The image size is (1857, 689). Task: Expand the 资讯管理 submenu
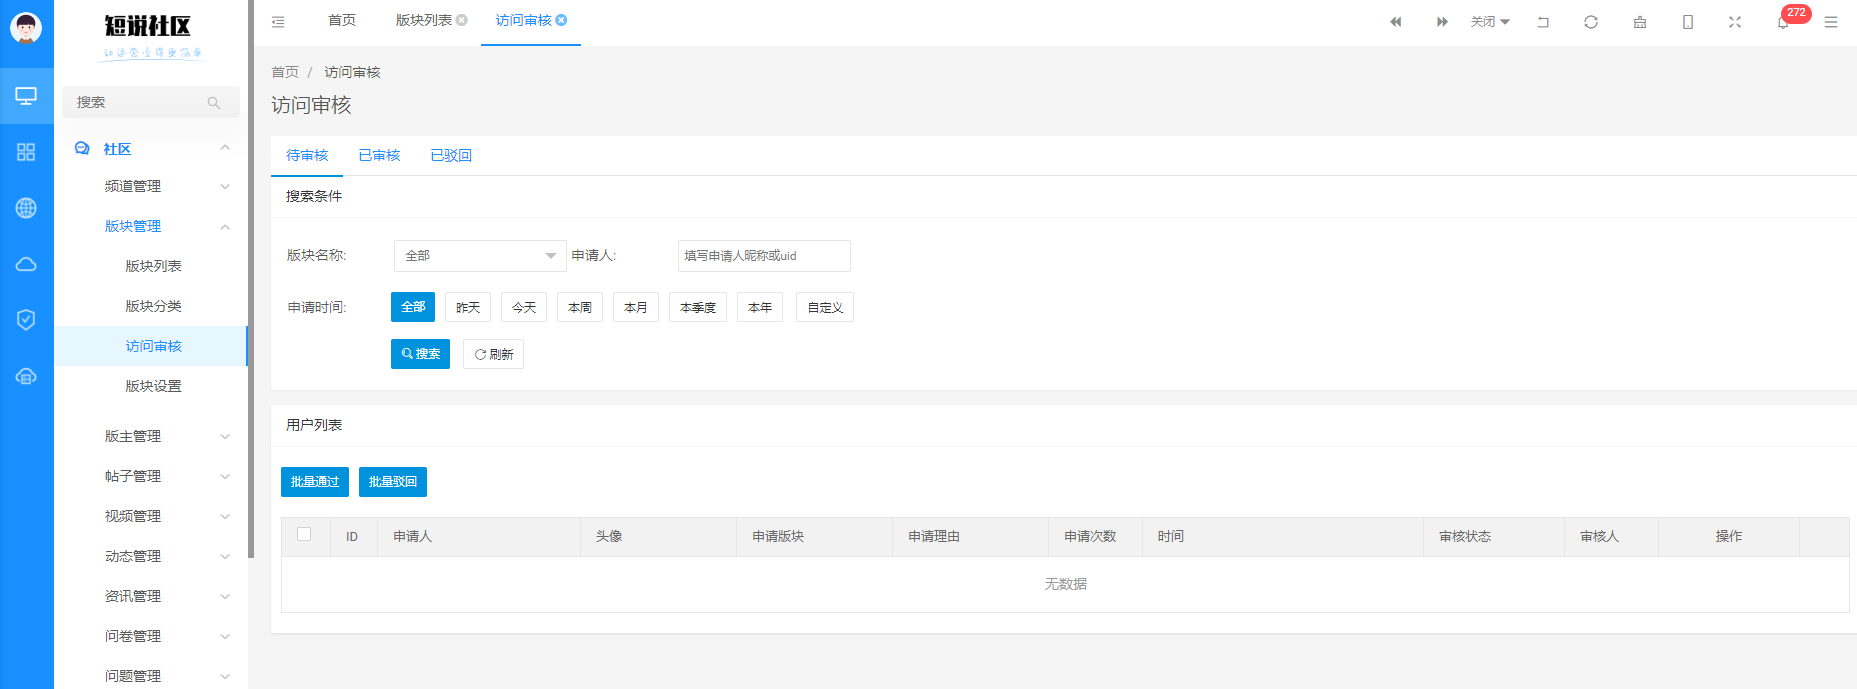click(x=225, y=596)
